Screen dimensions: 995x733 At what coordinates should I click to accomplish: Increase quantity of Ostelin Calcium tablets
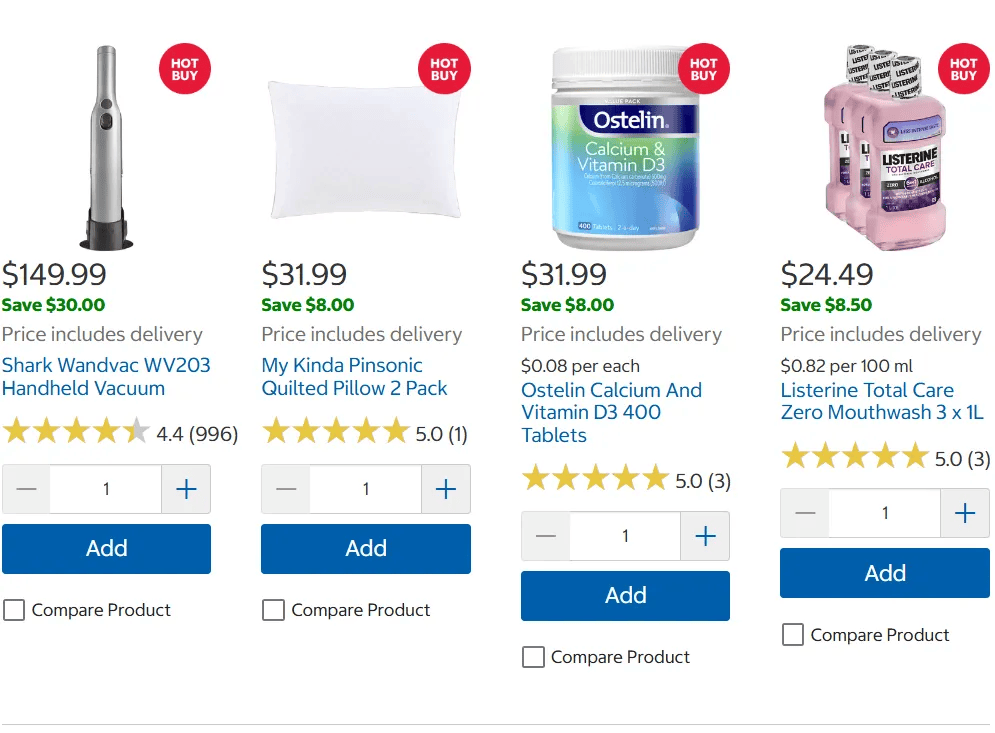click(x=705, y=536)
